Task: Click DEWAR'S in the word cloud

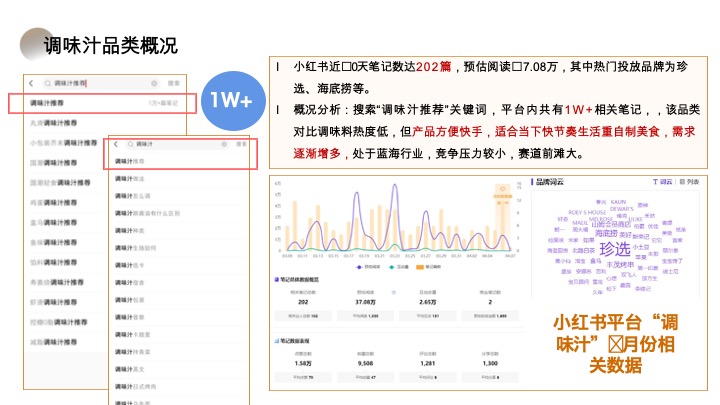Action: pyautogui.click(x=622, y=209)
